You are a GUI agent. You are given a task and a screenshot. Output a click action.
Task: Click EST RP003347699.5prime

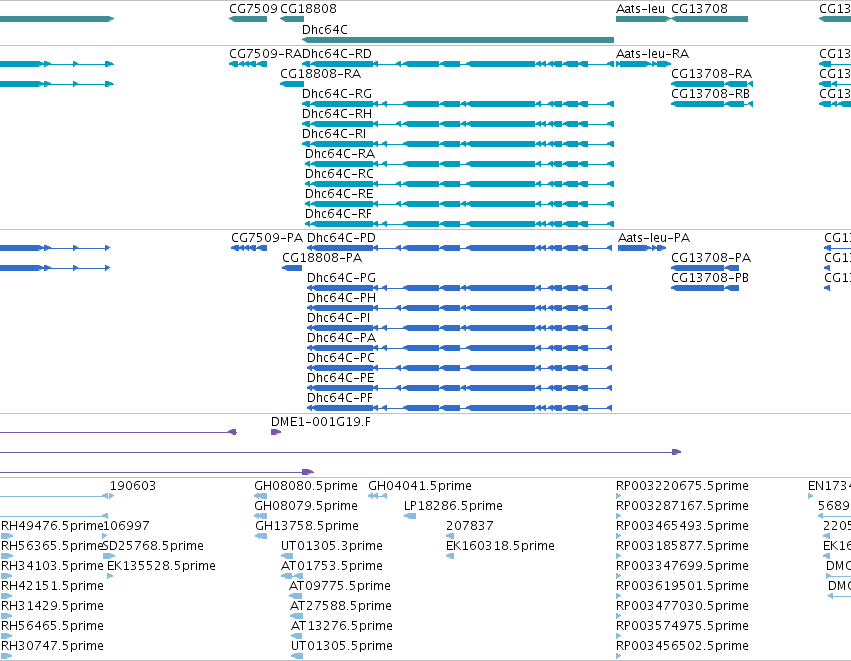682,566
